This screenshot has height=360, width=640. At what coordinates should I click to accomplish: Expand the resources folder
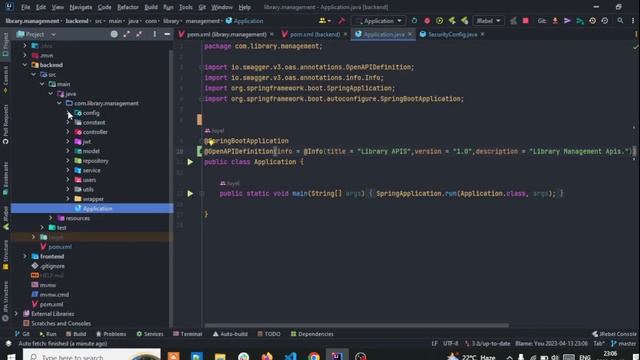tap(51, 218)
